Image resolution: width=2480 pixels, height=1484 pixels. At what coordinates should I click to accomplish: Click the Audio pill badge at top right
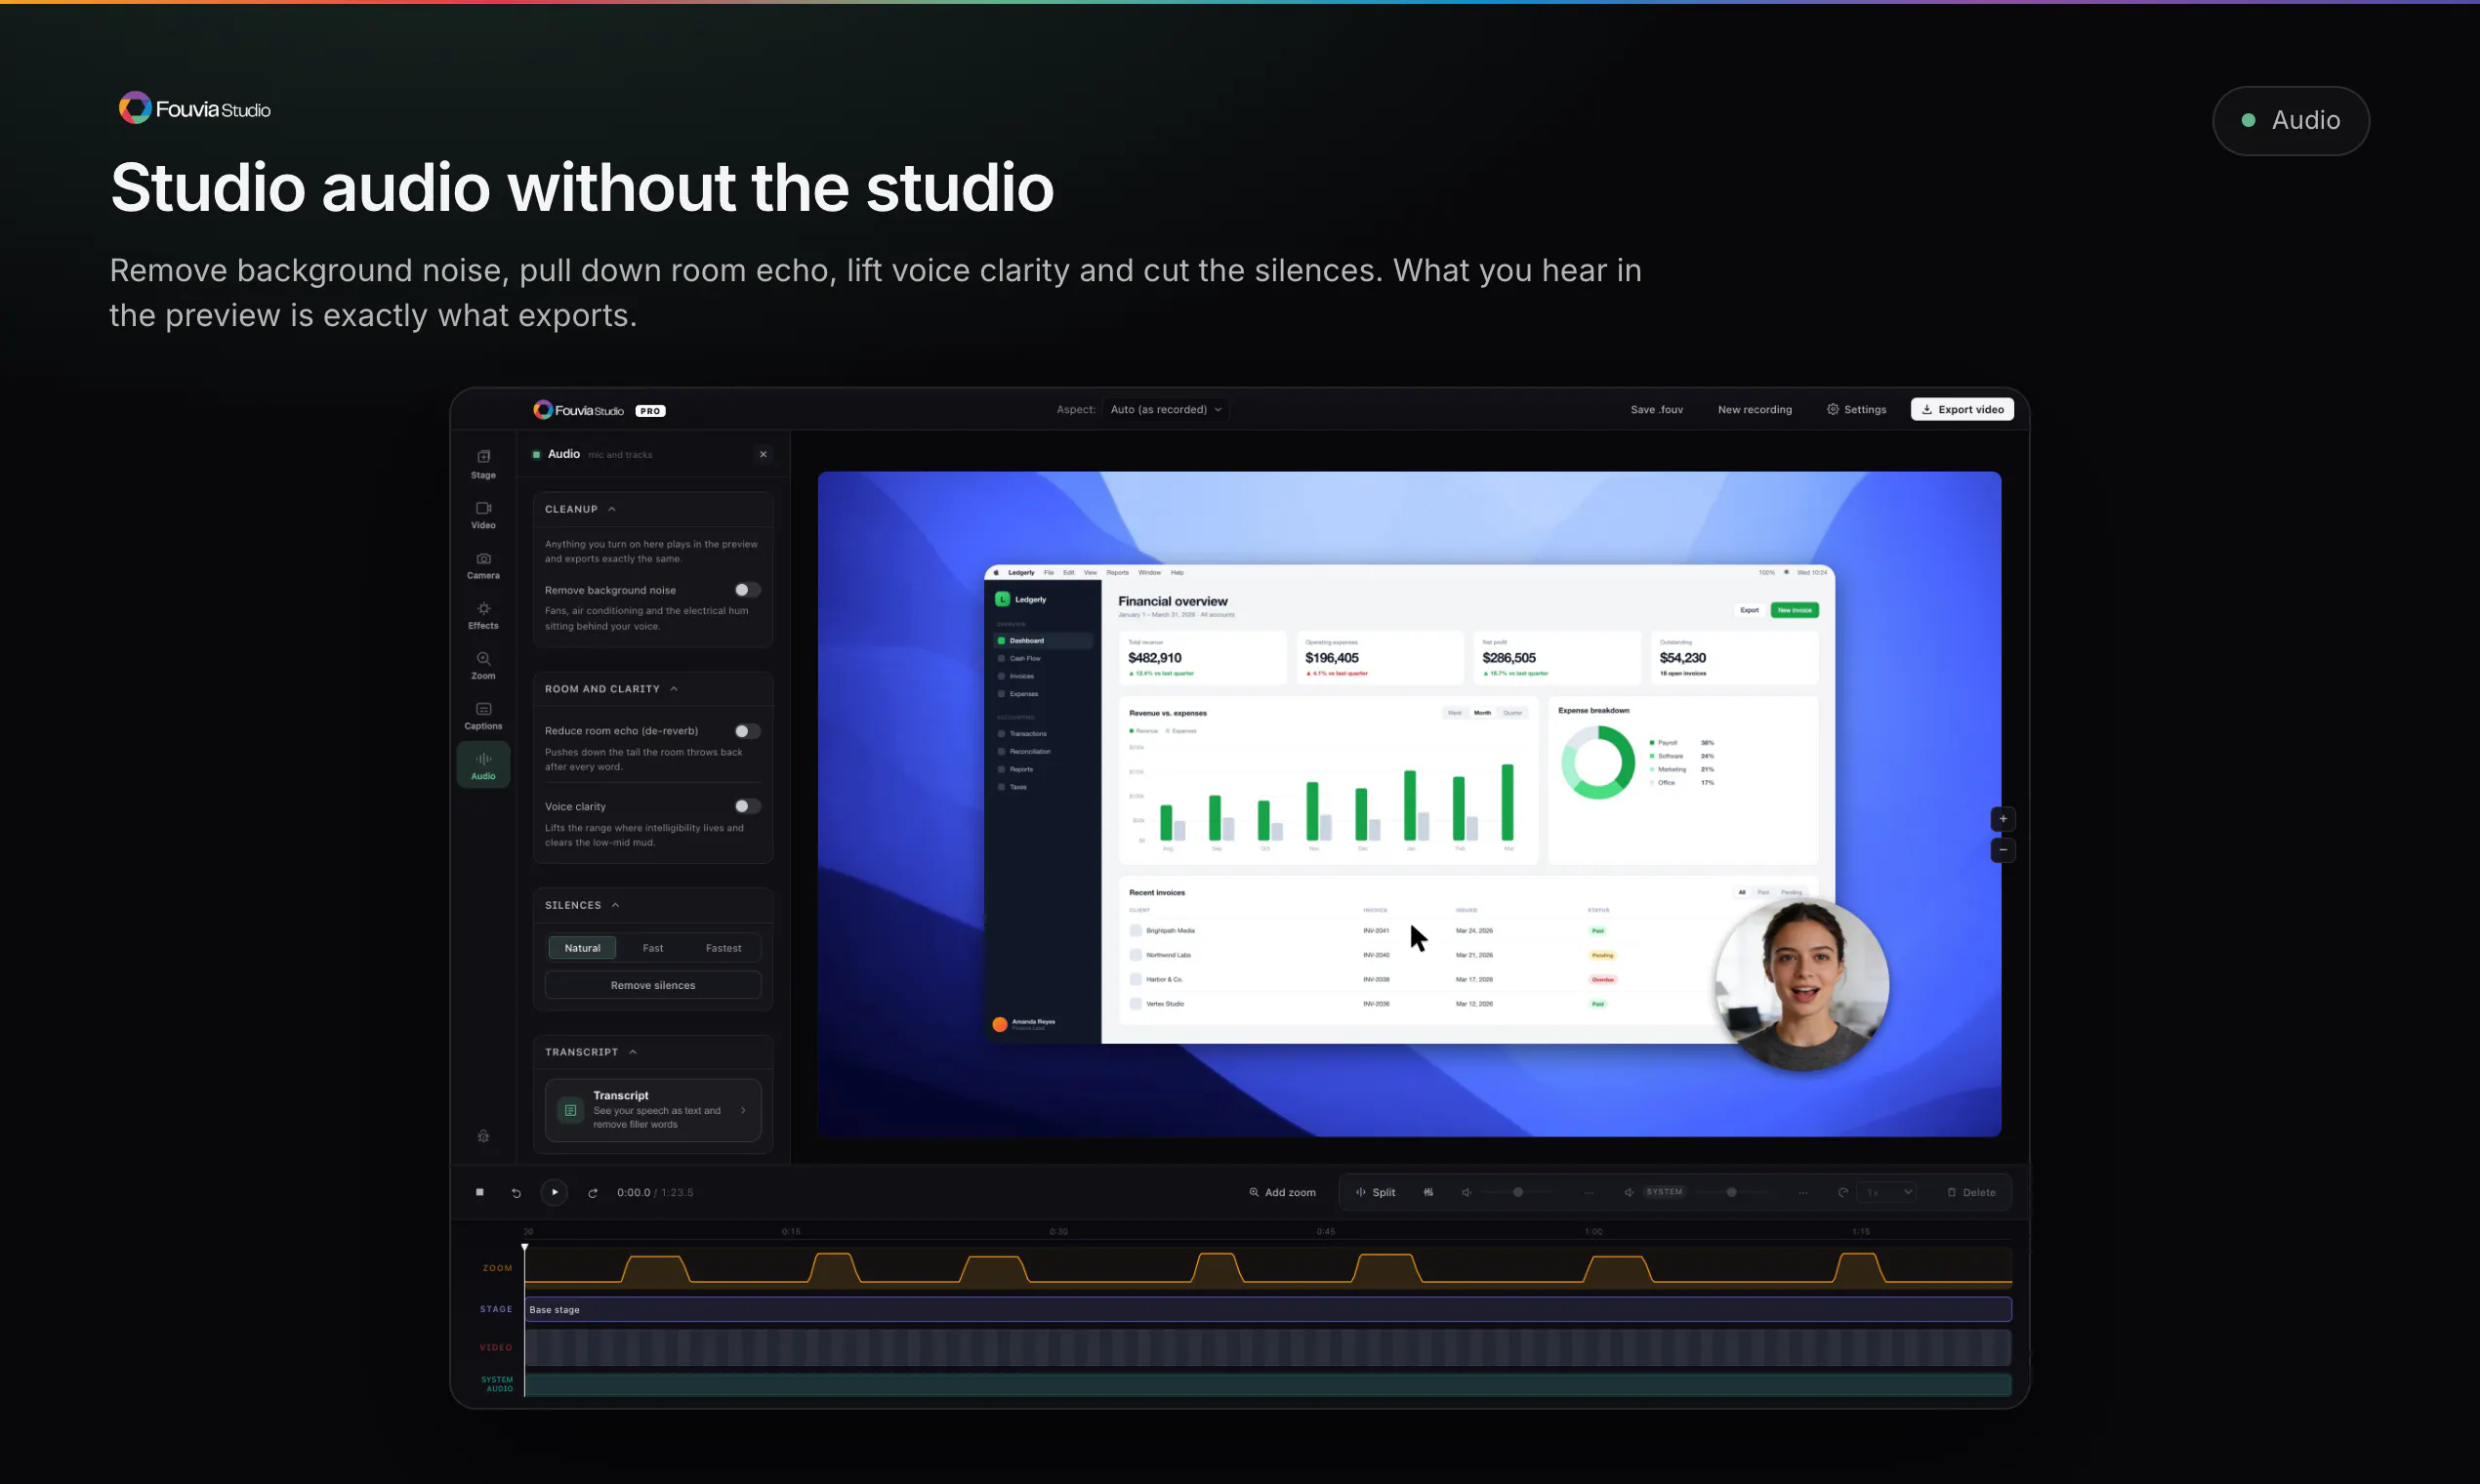pyautogui.click(x=2291, y=120)
